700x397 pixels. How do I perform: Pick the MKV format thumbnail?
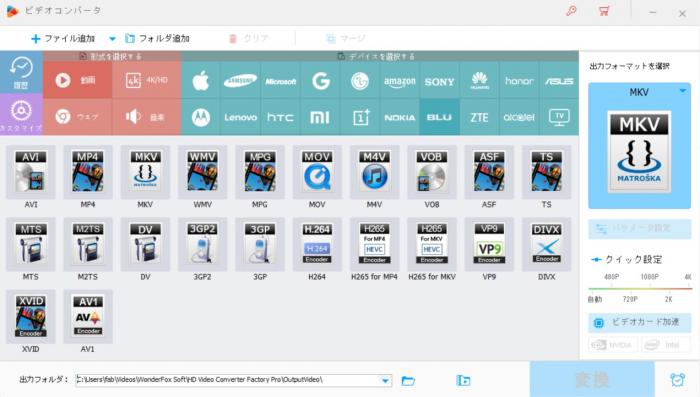click(145, 172)
